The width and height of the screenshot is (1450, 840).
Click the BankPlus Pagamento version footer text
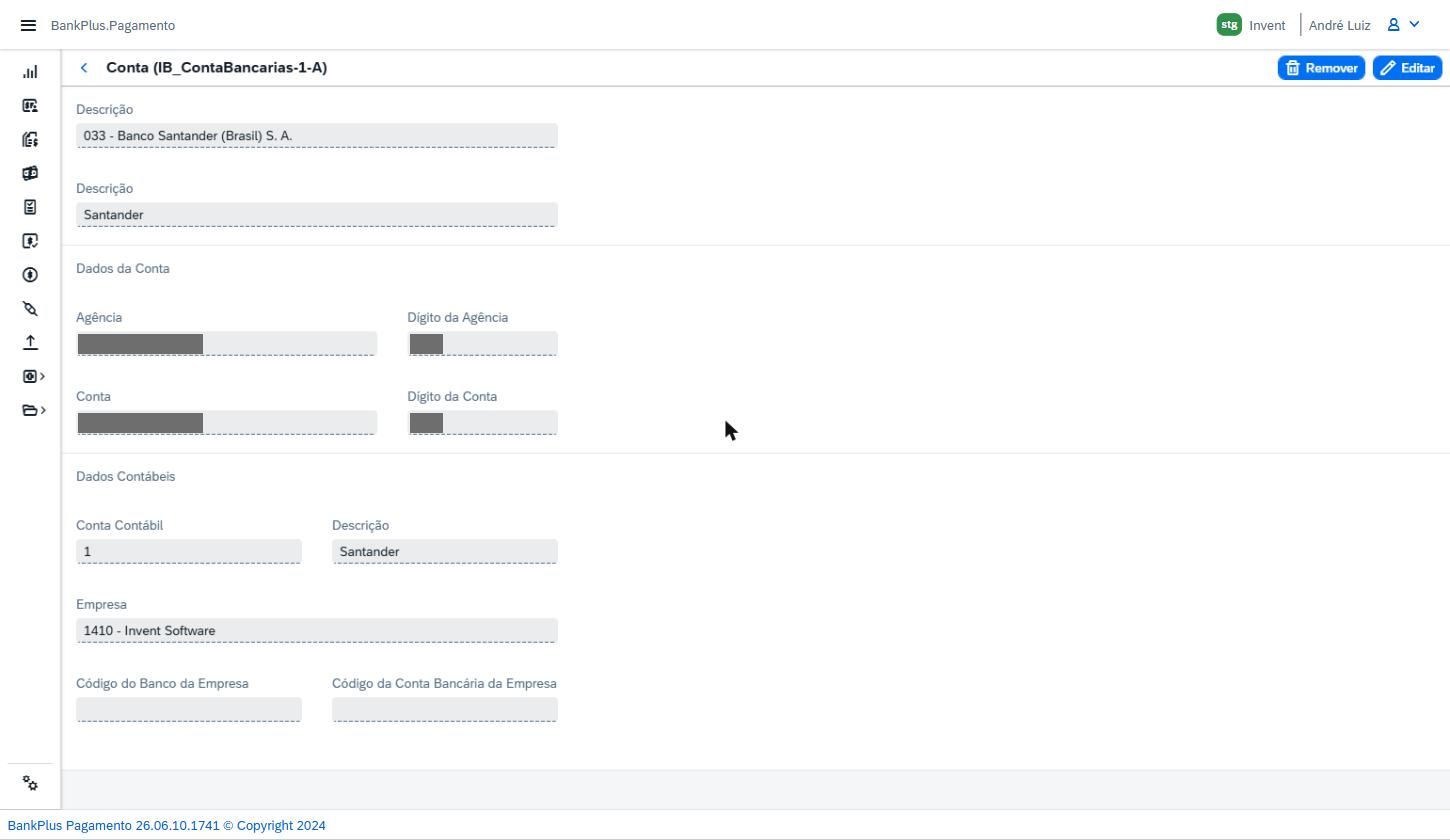coord(167,825)
